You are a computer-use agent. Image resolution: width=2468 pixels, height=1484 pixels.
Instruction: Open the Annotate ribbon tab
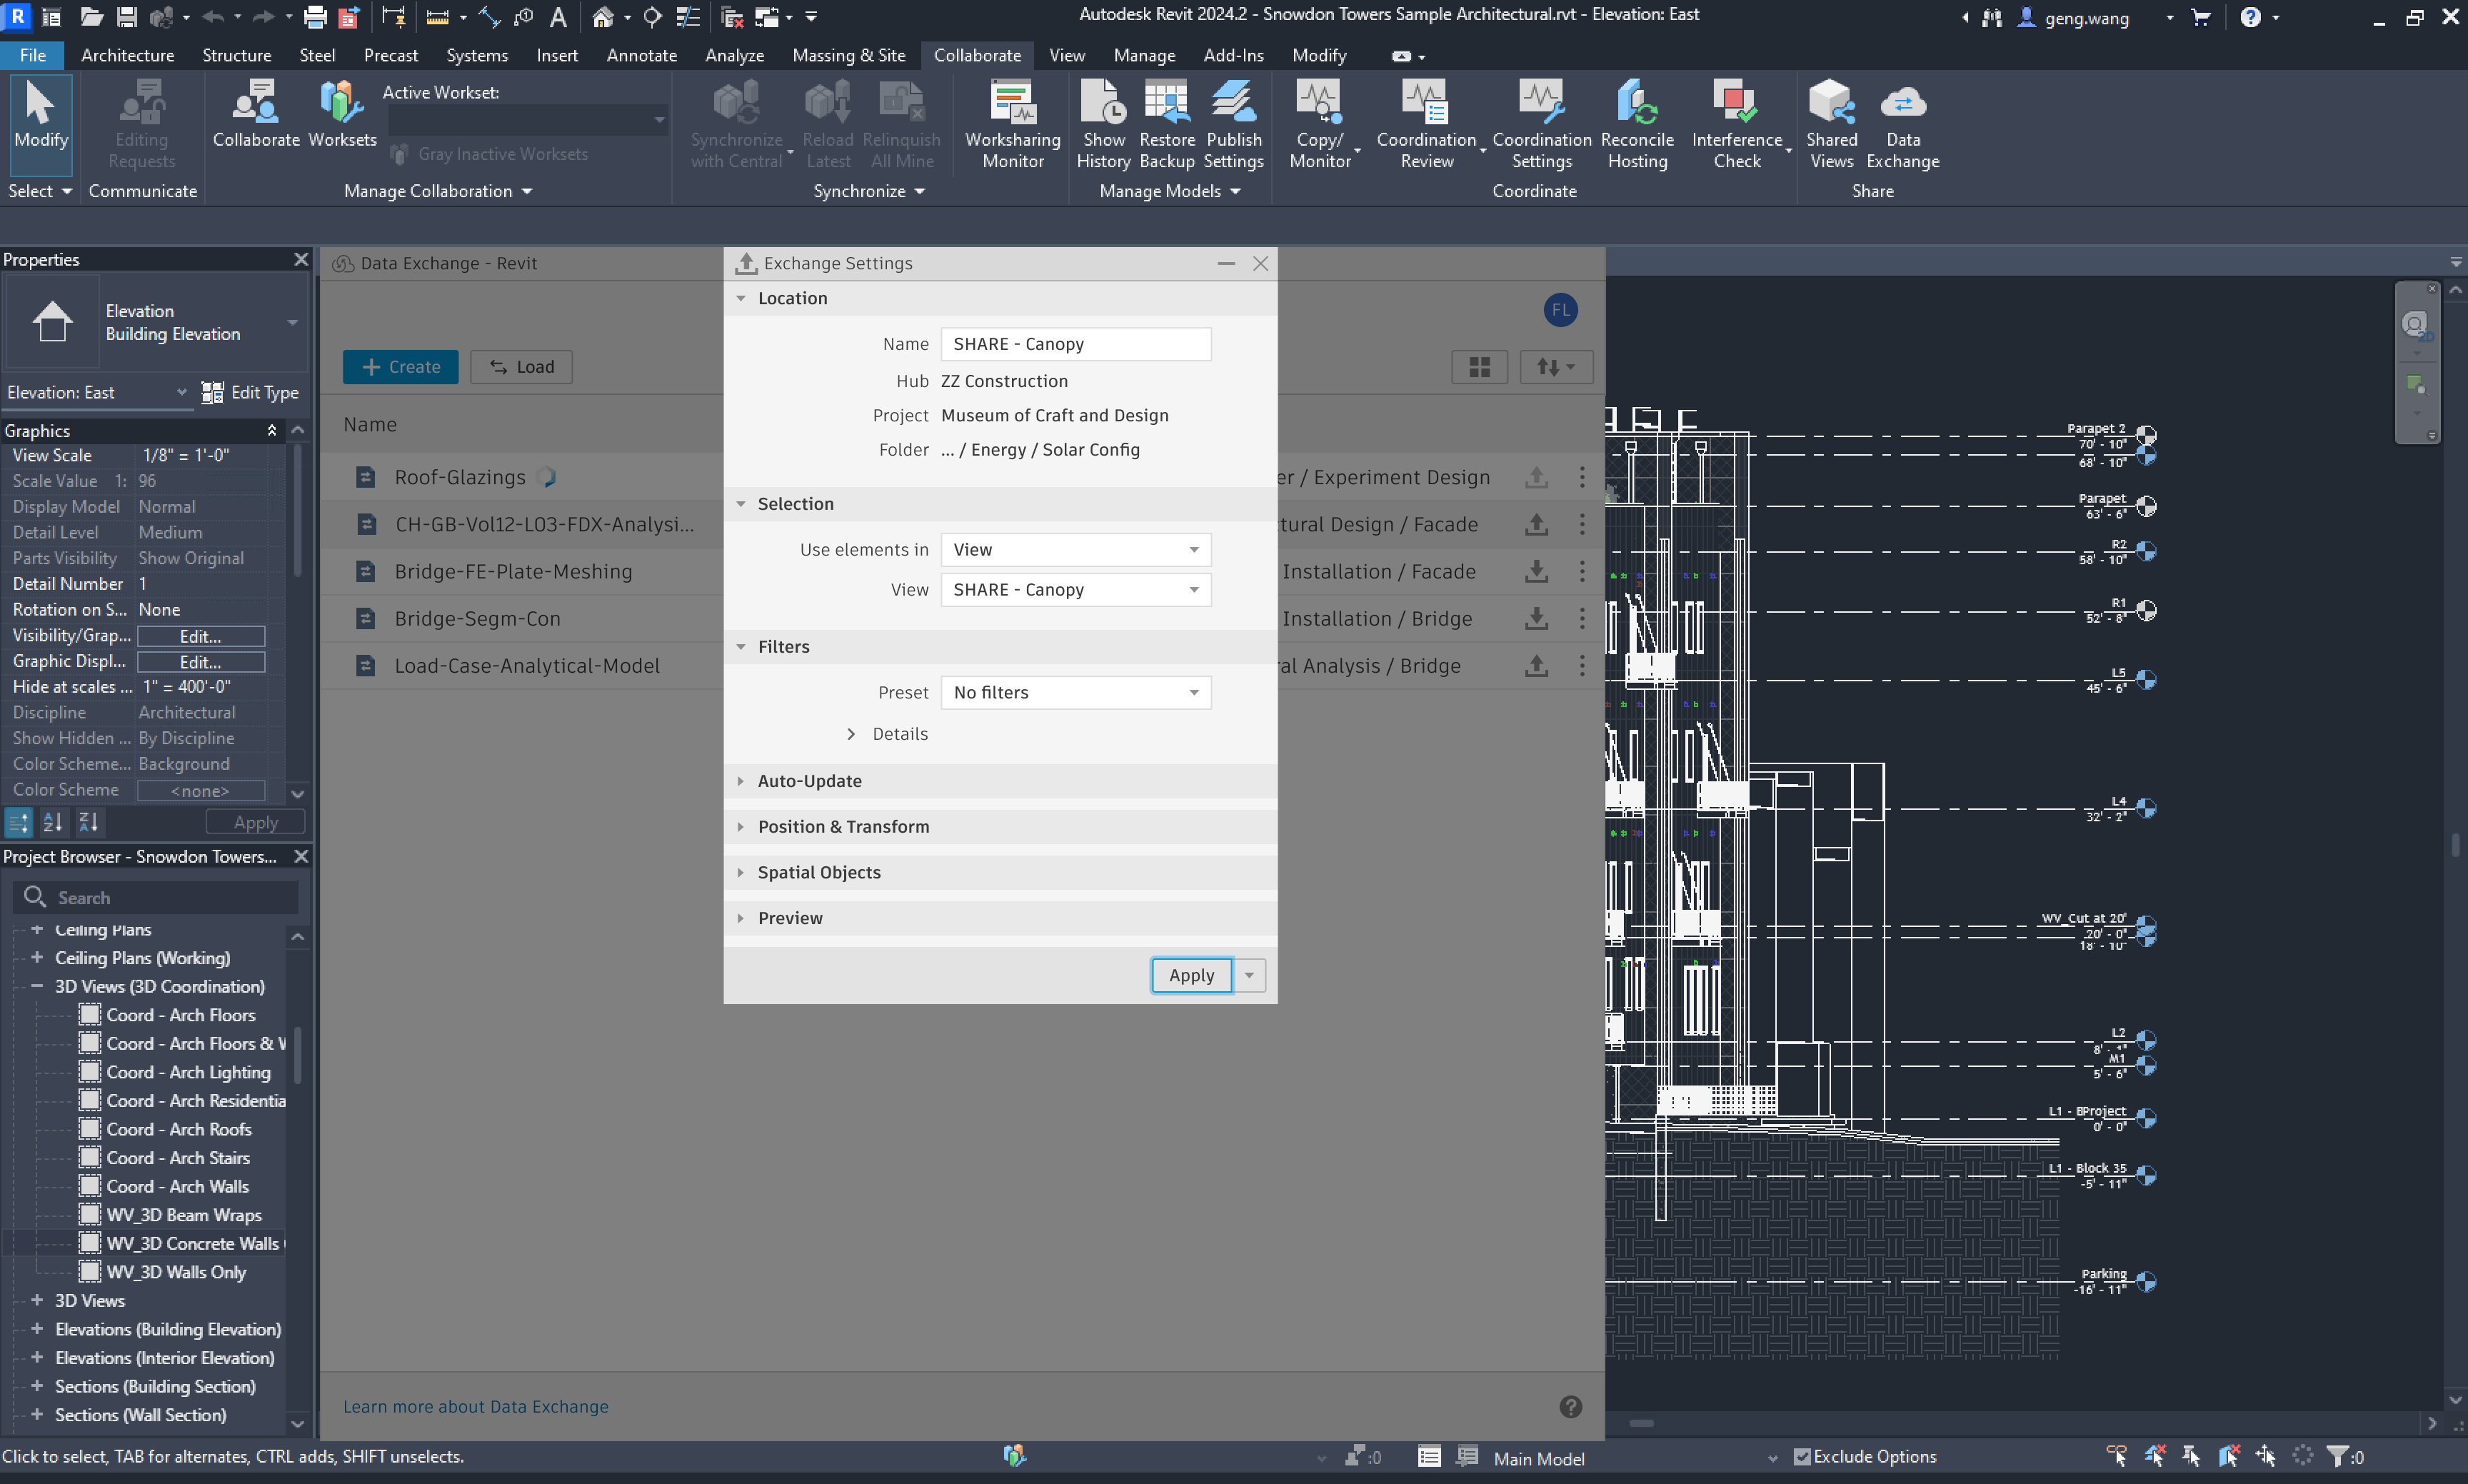[x=641, y=56]
